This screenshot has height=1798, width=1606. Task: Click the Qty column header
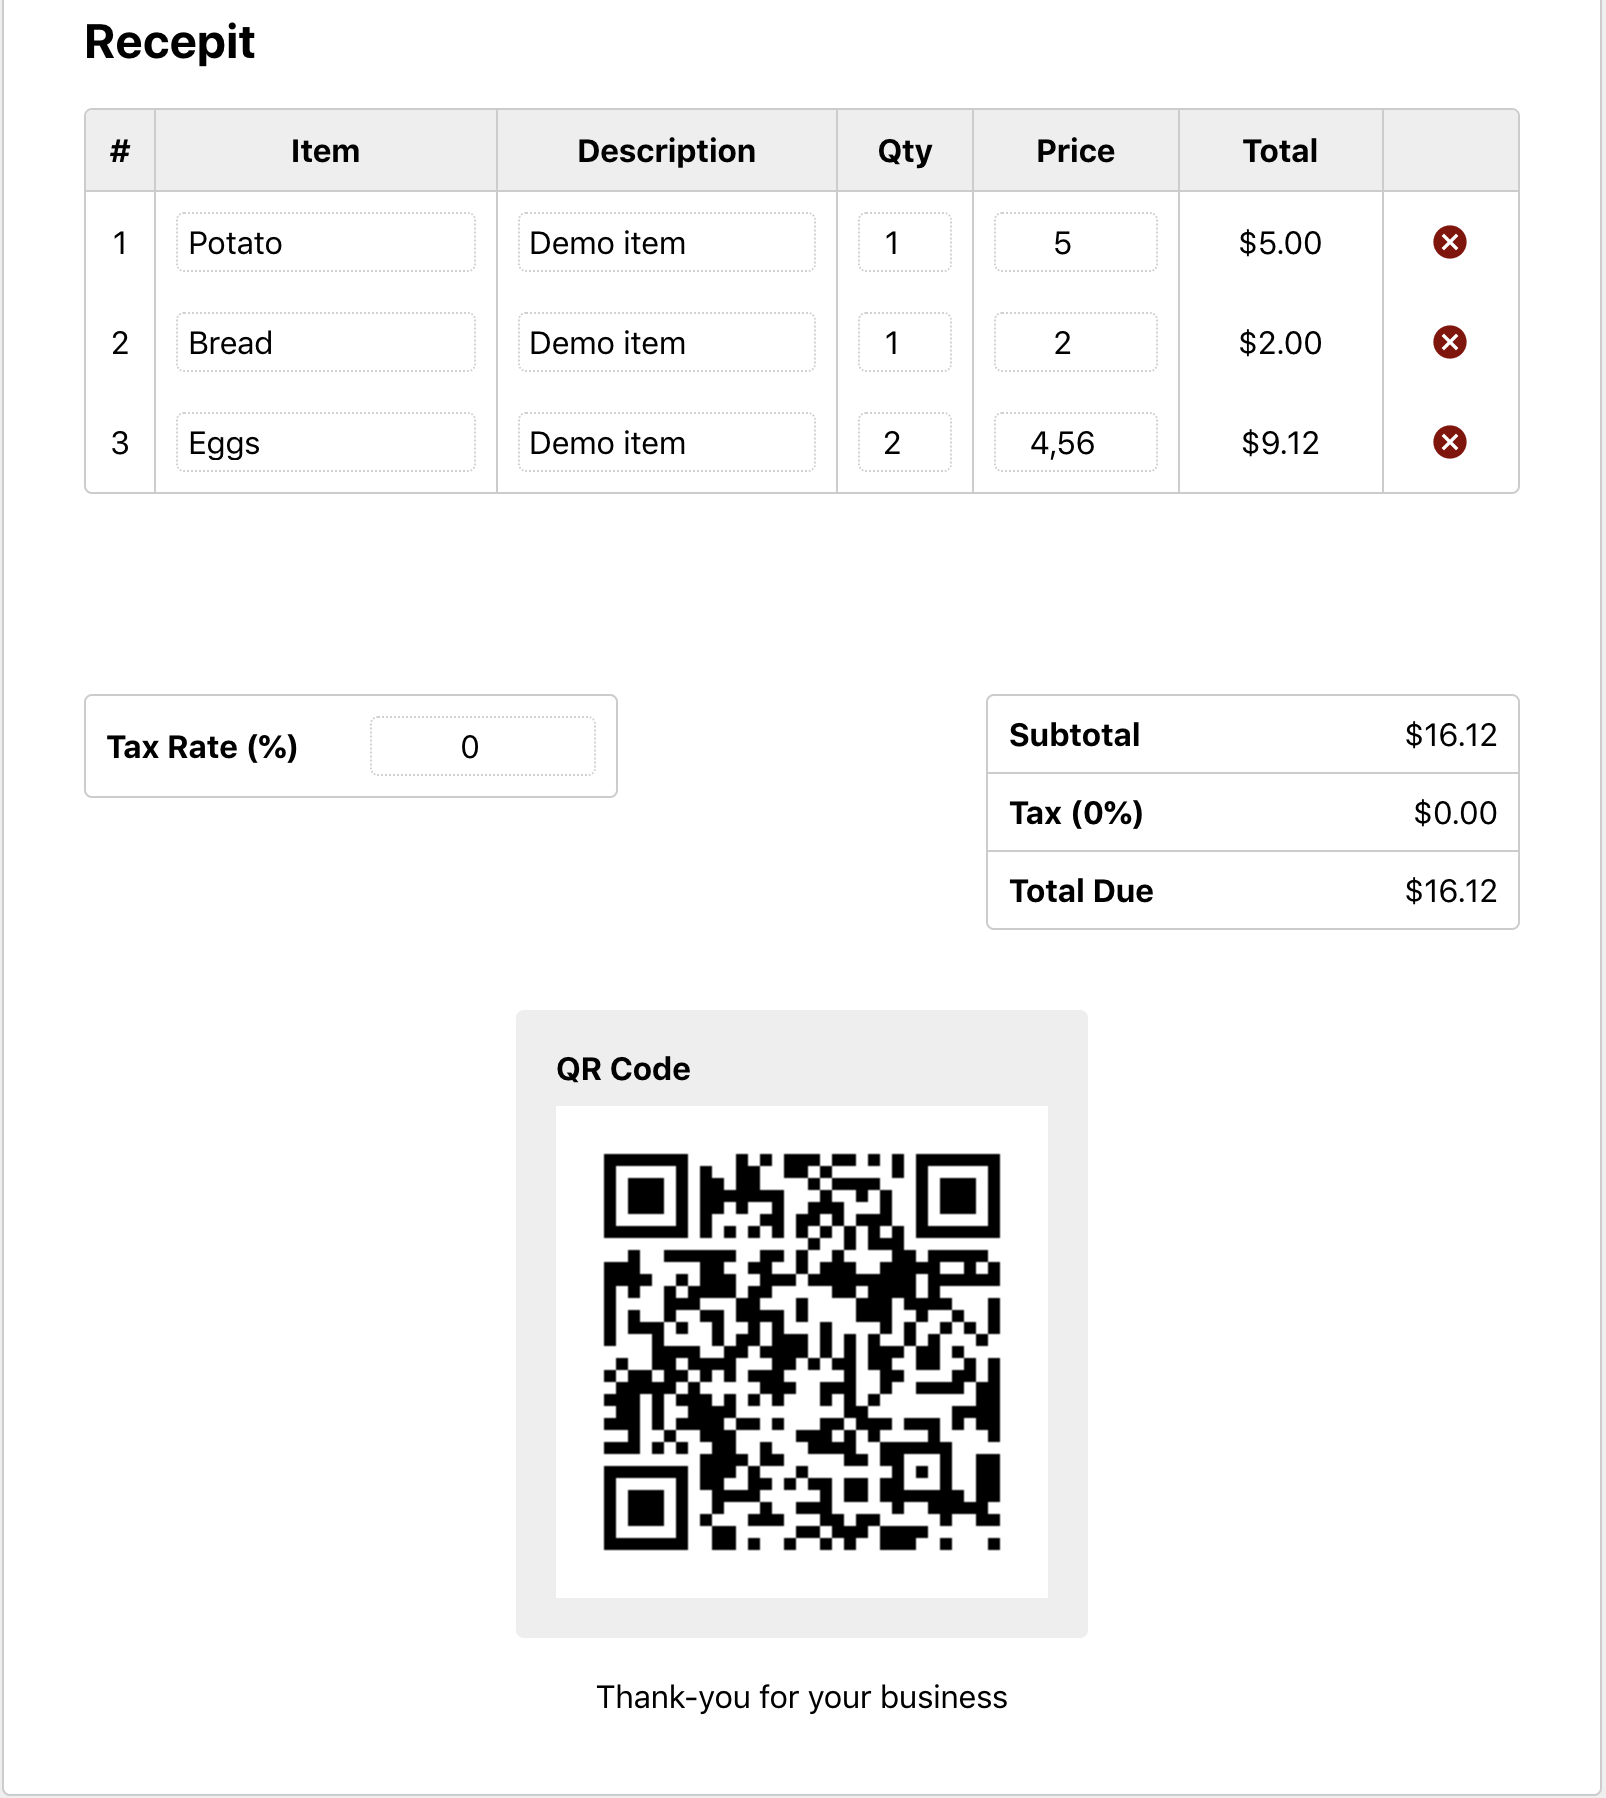pos(905,152)
